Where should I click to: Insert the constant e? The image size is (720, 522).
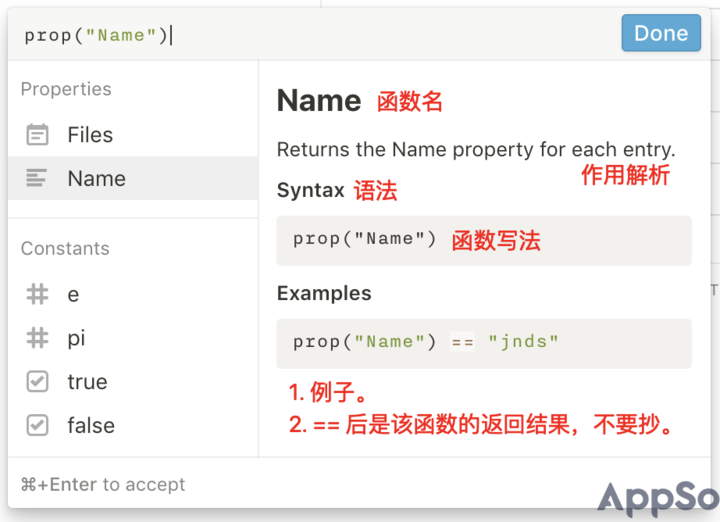(133, 294)
